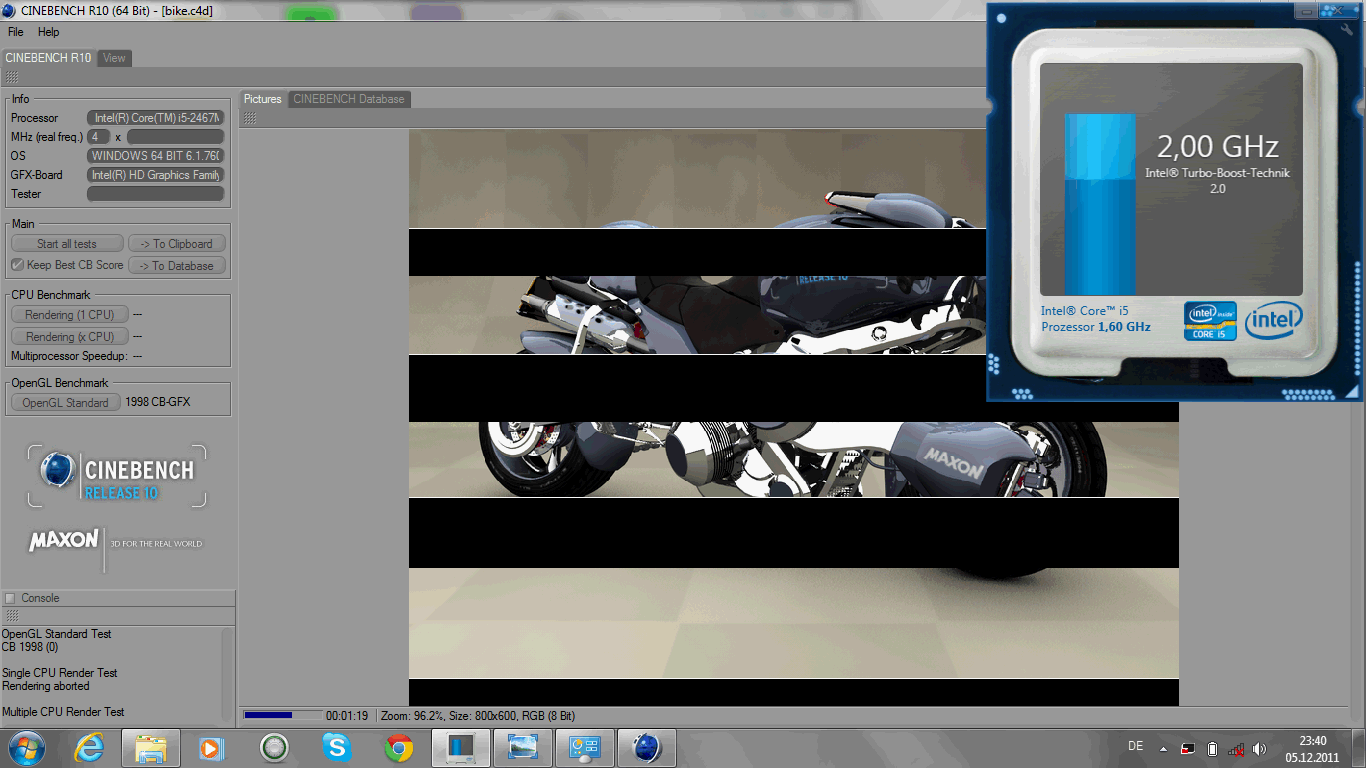
Task: Launch Google Chrome from taskbar
Action: coord(399,747)
